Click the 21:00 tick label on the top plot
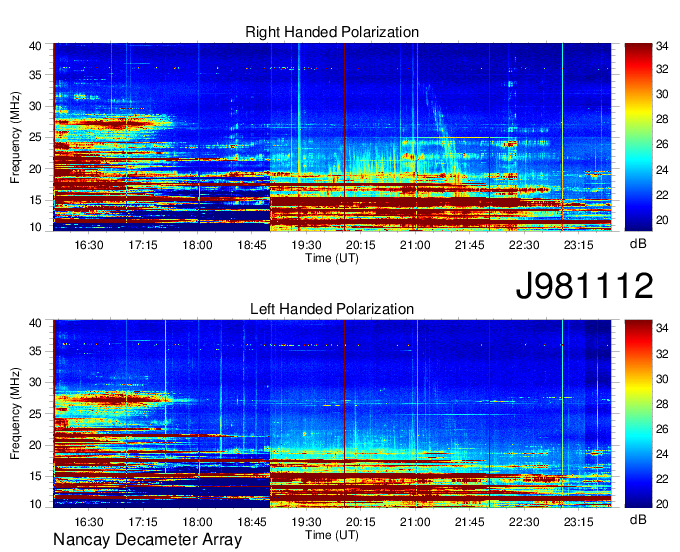This screenshot has width=680, height=552. pyautogui.click(x=415, y=245)
